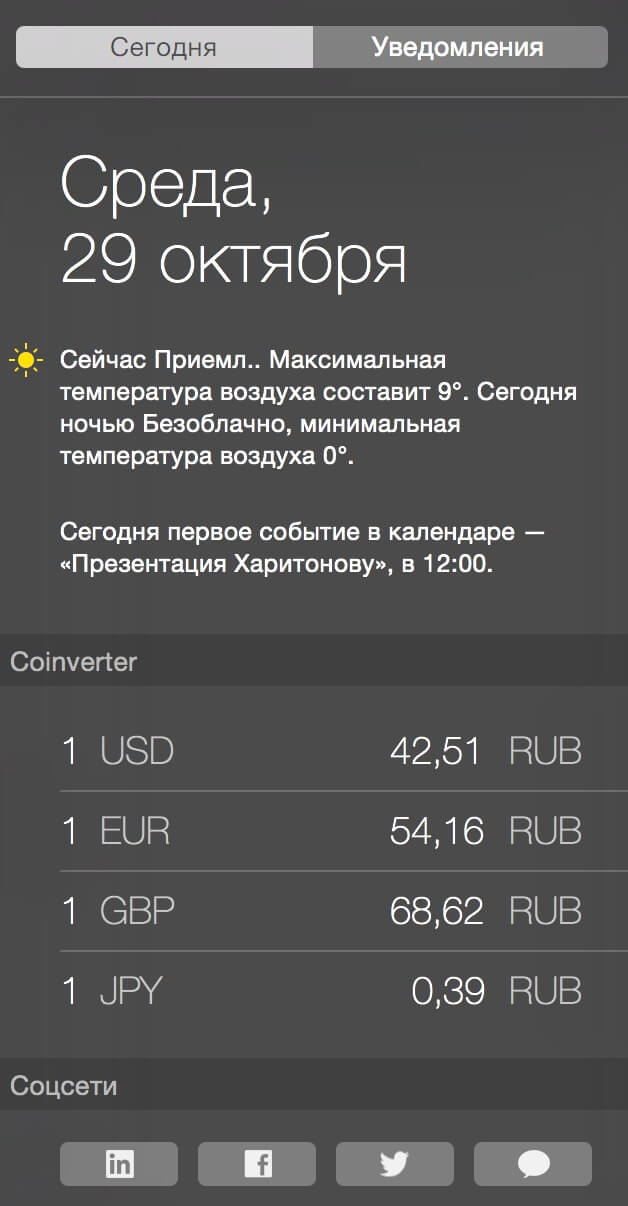
Task: Click the 42,51 exchange value
Action: pos(437,752)
